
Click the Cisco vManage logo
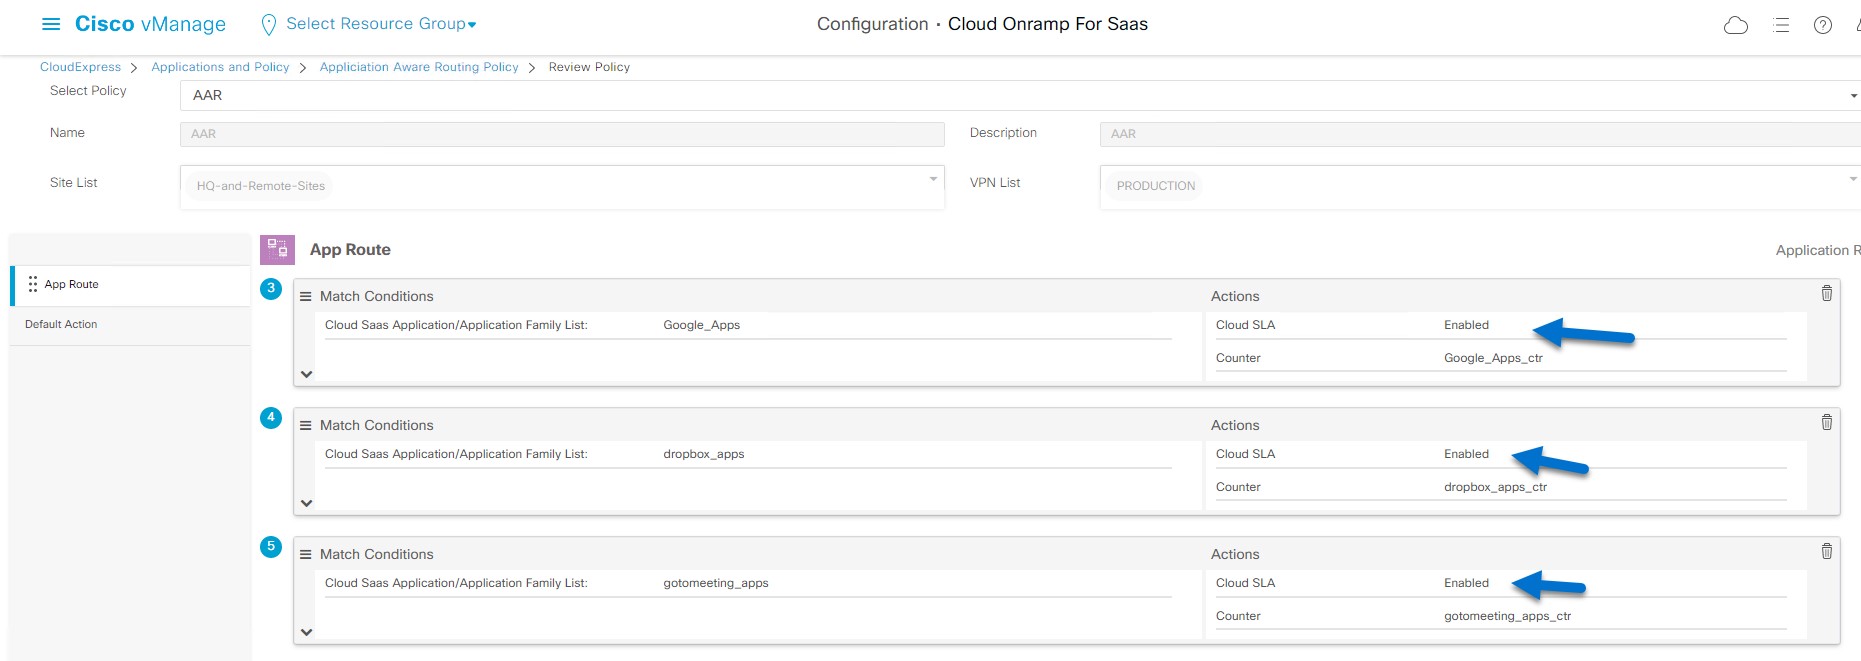150,24
